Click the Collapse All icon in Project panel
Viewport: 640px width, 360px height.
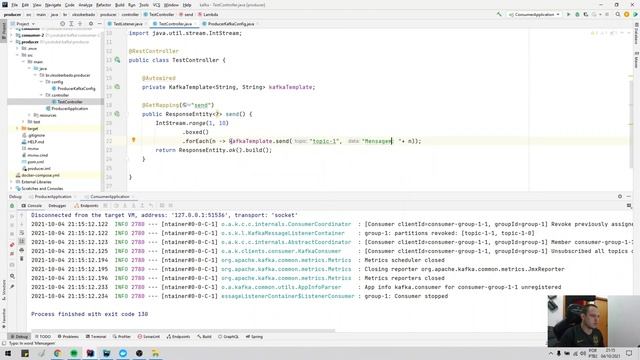tap(80, 24)
